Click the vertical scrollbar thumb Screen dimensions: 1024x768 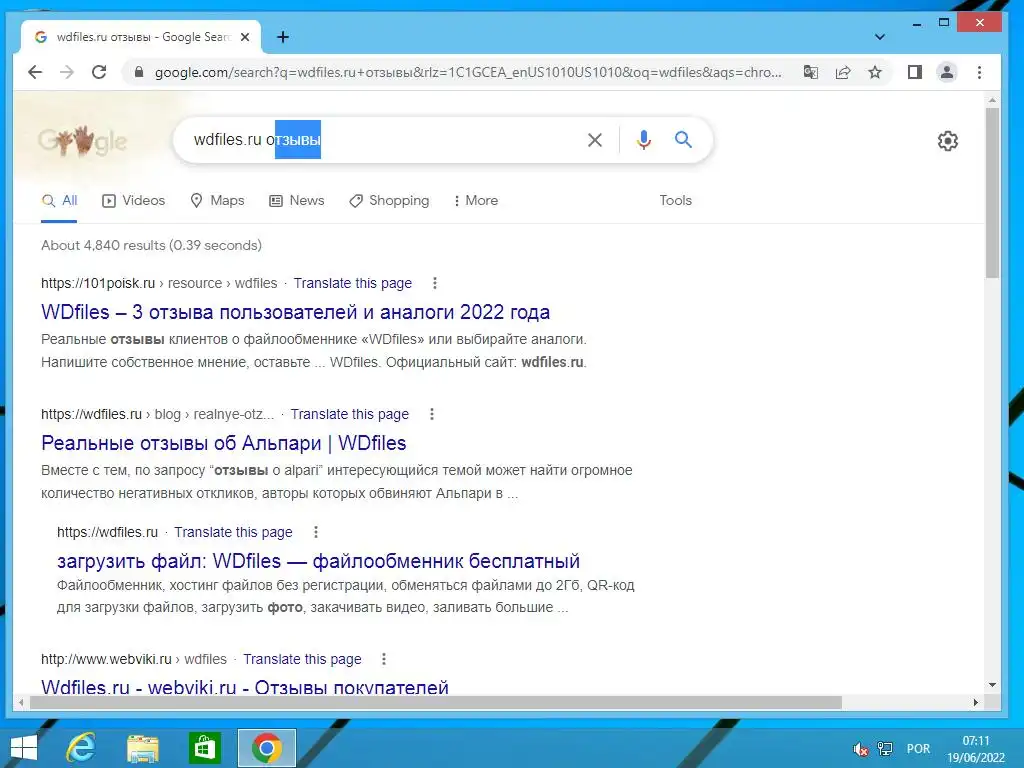[x=992, y=193]
